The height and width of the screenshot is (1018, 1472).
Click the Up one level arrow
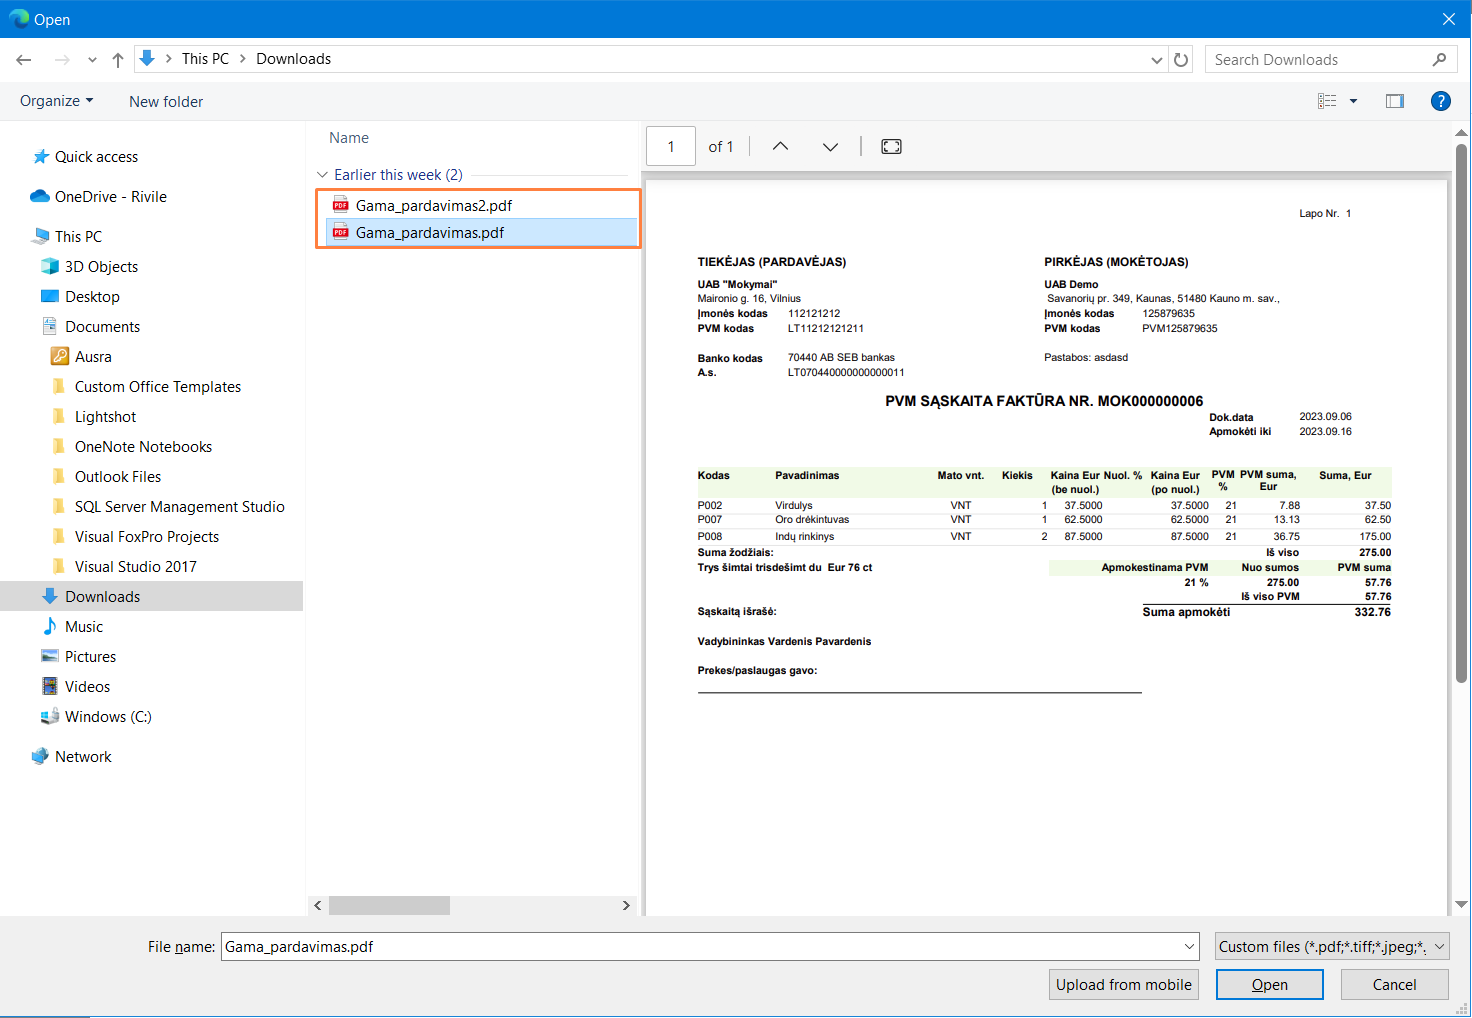[118, 60]
